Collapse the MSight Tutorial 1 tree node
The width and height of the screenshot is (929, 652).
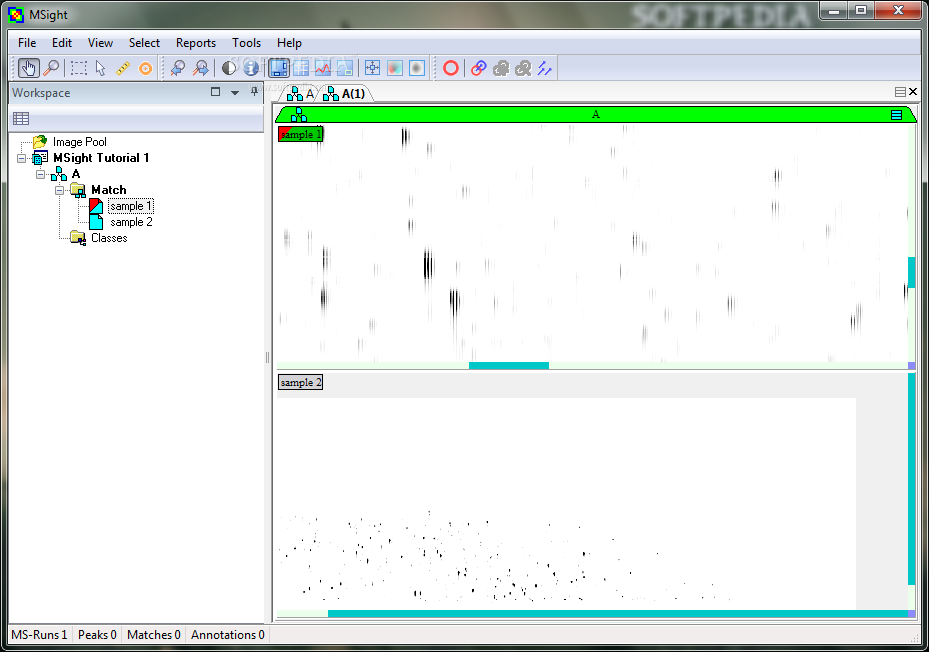21,158
